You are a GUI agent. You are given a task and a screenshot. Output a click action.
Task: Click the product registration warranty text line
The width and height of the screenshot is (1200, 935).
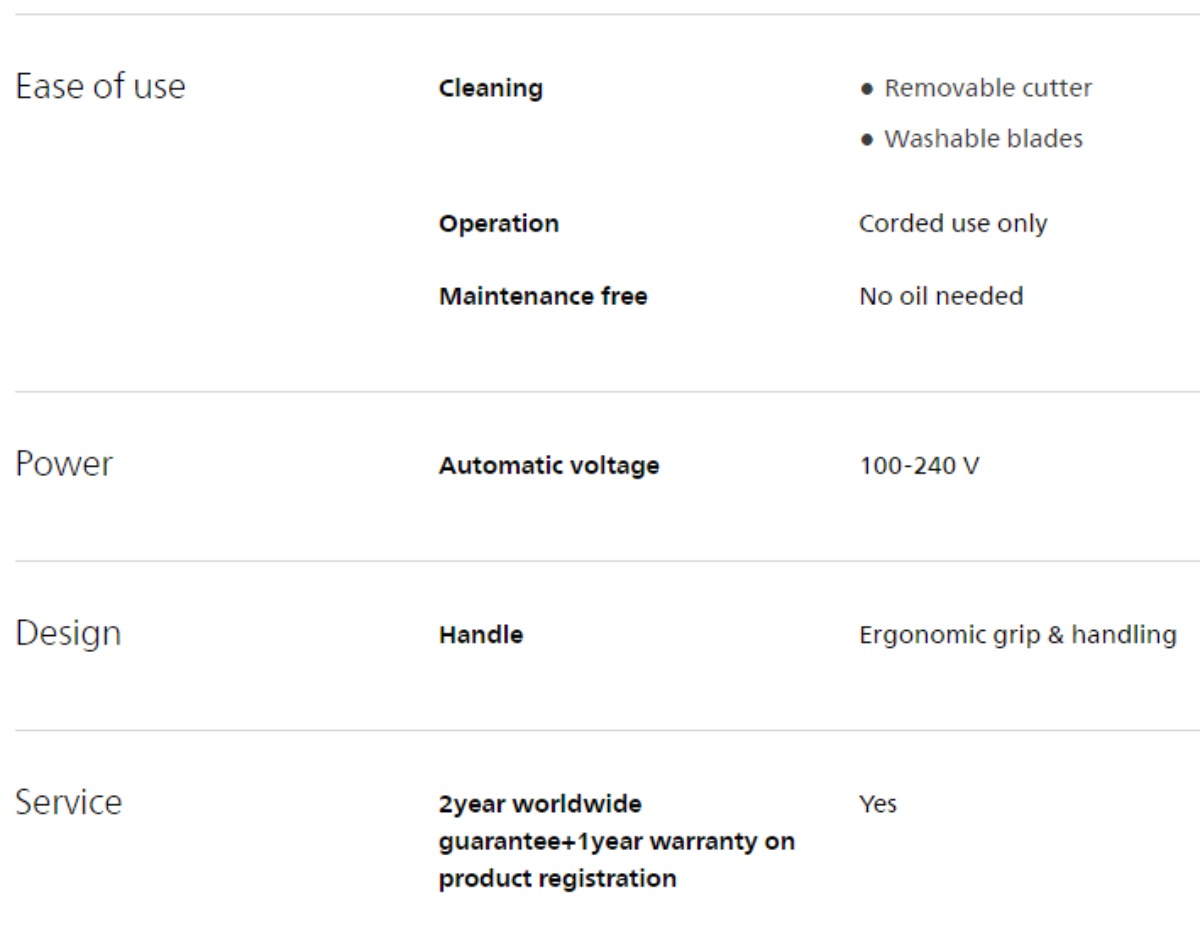(557, 879)
